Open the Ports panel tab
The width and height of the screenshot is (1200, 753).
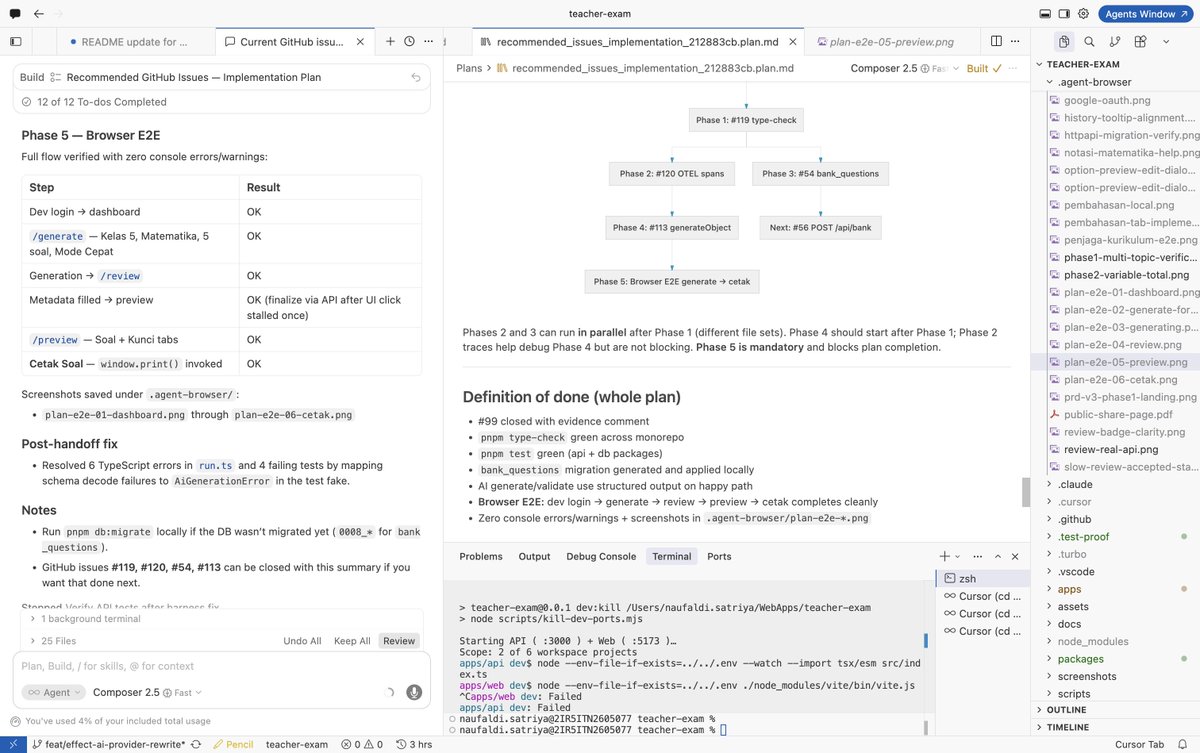(x=719, y=556)
